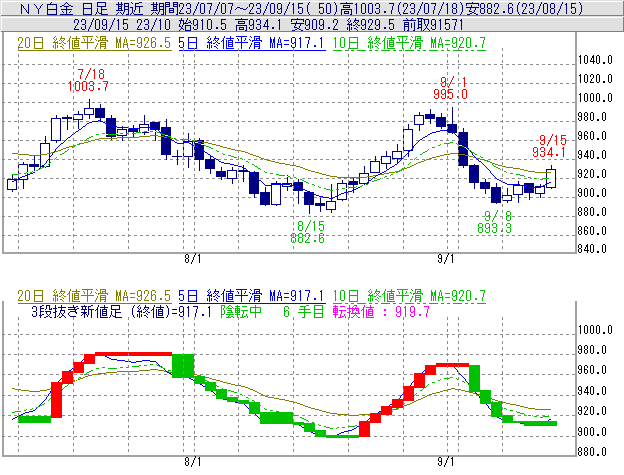Select lower chart 10日 終値平滑 MA=920.7 legend
The height and width of the screenshot is (475, 624).
click(409, 296)
